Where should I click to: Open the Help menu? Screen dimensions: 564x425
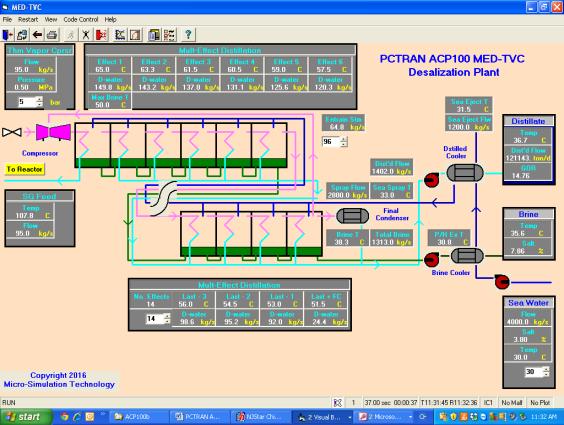[x=110, y=19]
